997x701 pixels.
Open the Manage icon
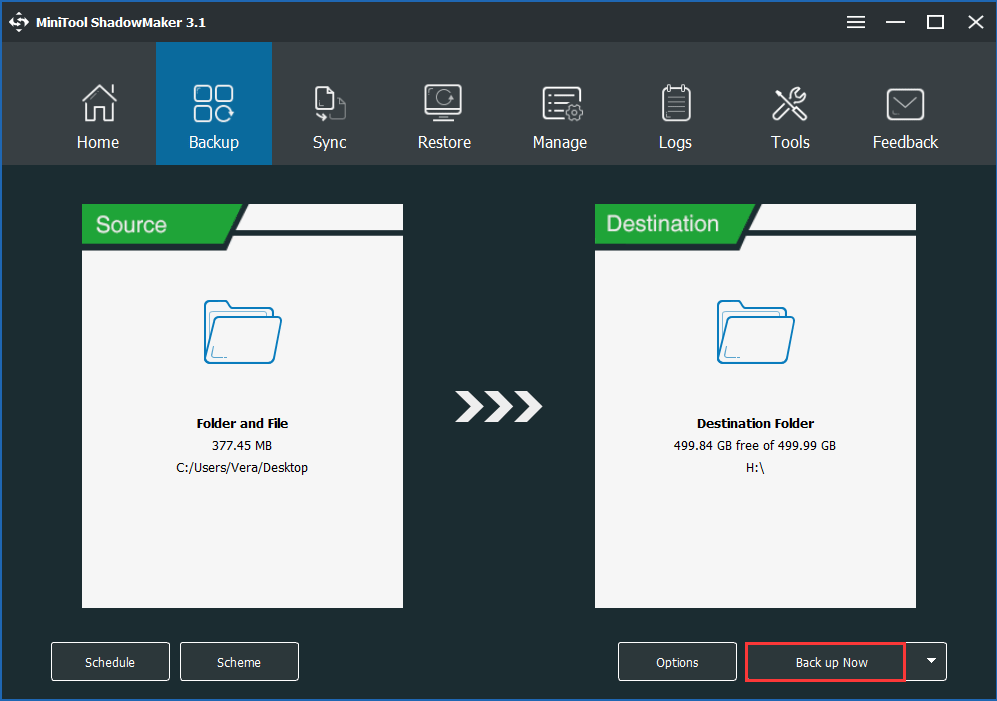559,103
